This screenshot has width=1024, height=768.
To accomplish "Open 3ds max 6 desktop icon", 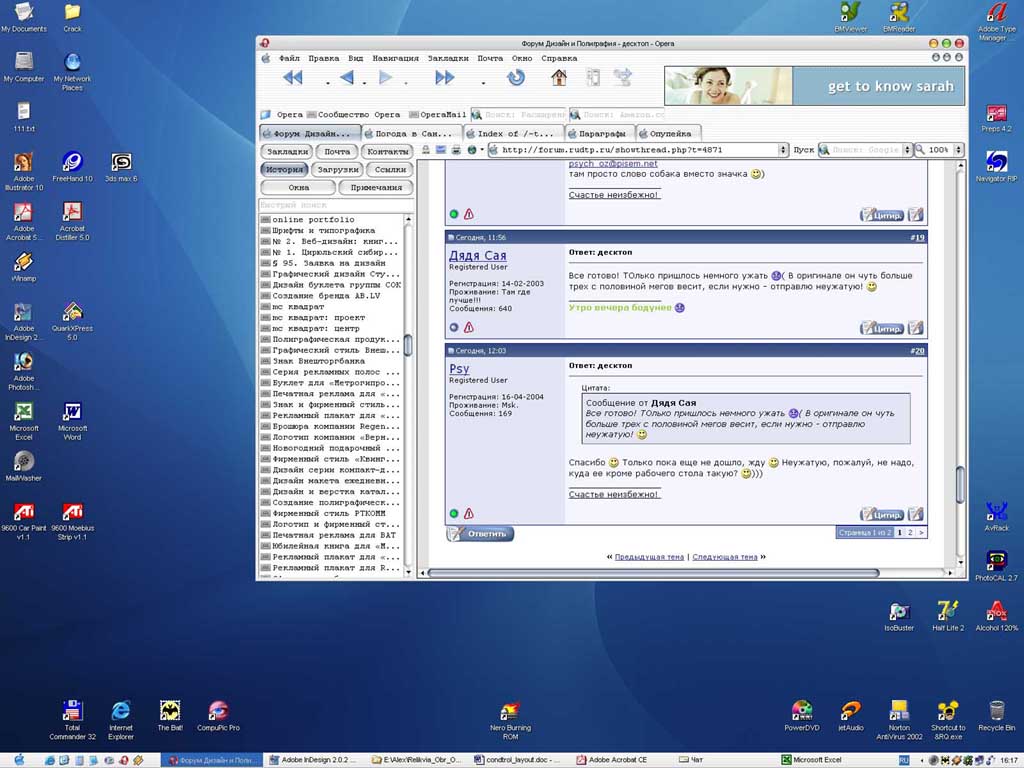I will 121,167.
